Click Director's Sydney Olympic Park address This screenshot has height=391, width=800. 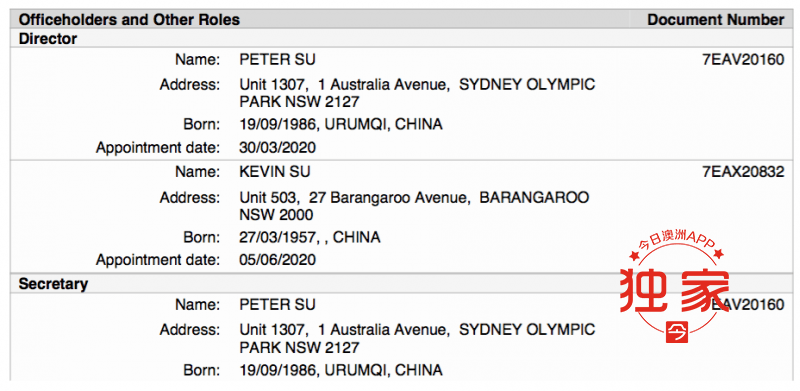click(417, 93)
